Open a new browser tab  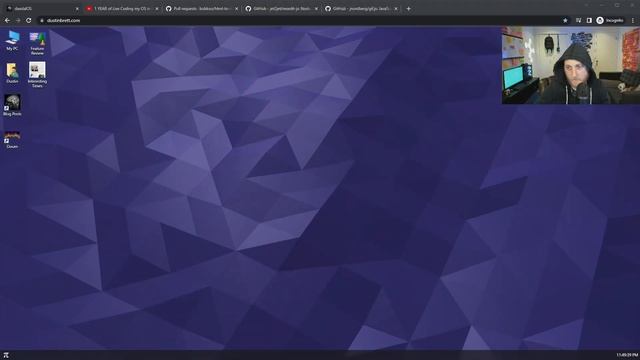click(x=409, y=9)
